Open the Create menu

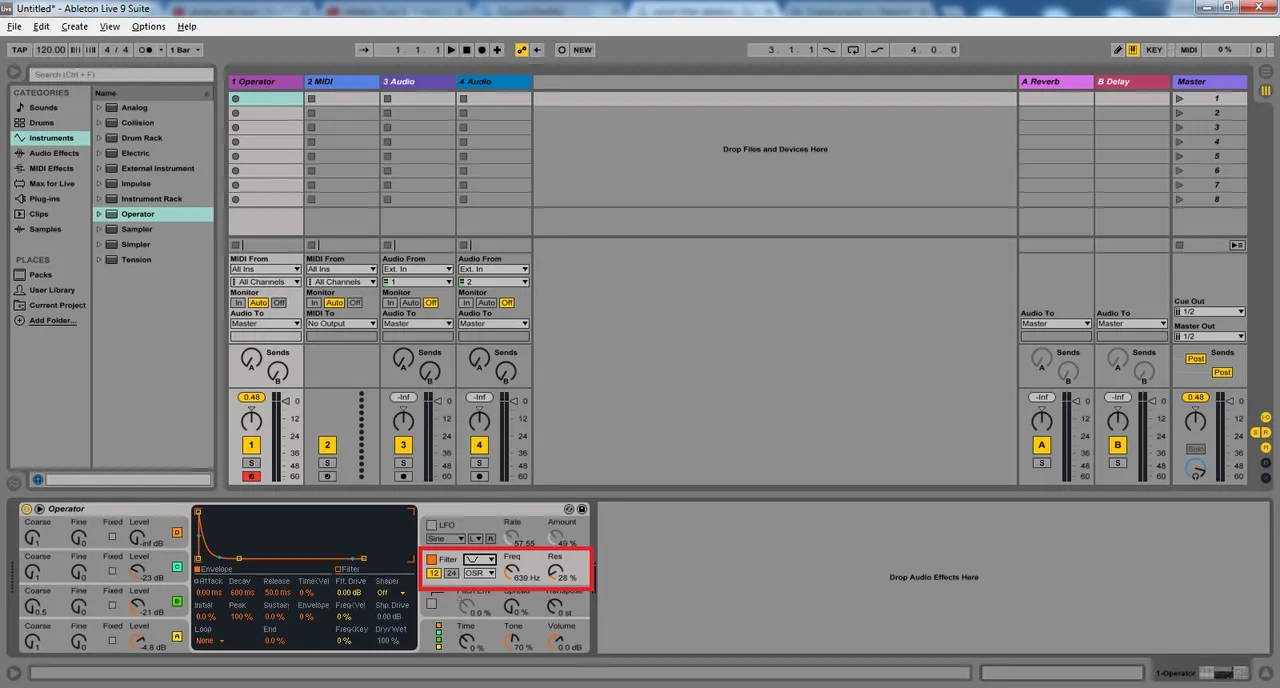[x=75, y=27]
